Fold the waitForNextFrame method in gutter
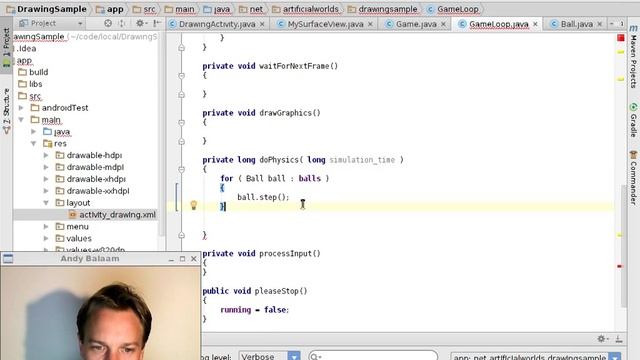The width and height of the screenshot is (640, 360). tap(182, 76)
